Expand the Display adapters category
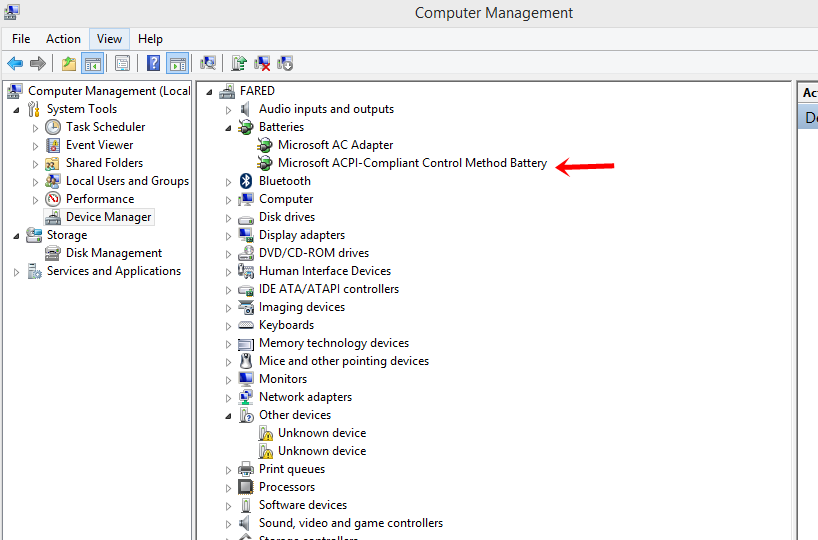 click(x=228, y=236)
